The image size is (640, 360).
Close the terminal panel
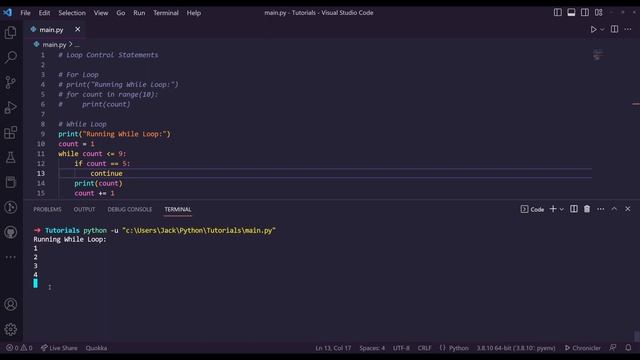pos(628,209)
